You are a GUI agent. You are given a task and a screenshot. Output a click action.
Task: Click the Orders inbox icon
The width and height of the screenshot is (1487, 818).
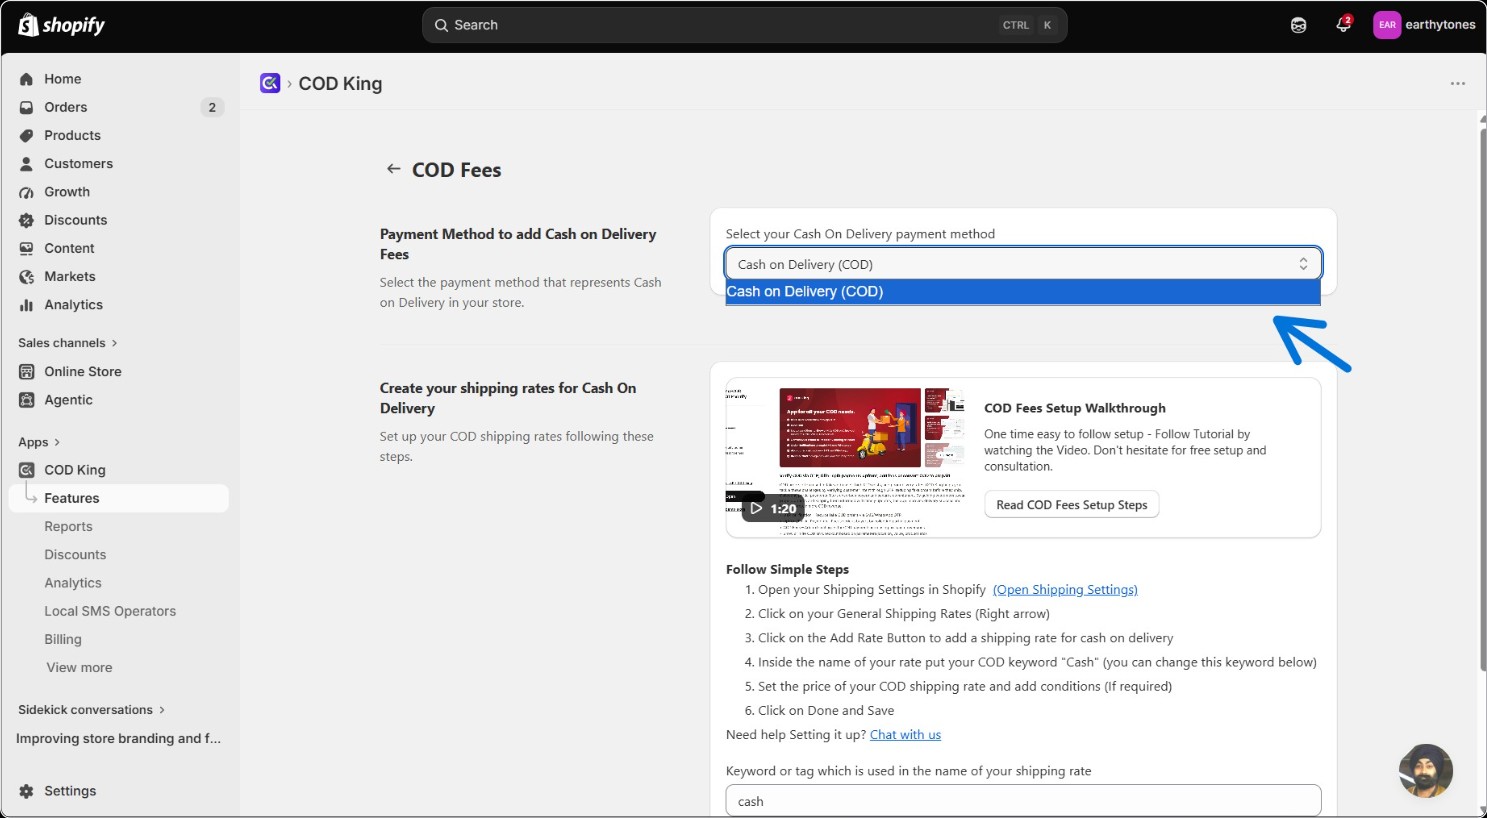tap(26, 107)
